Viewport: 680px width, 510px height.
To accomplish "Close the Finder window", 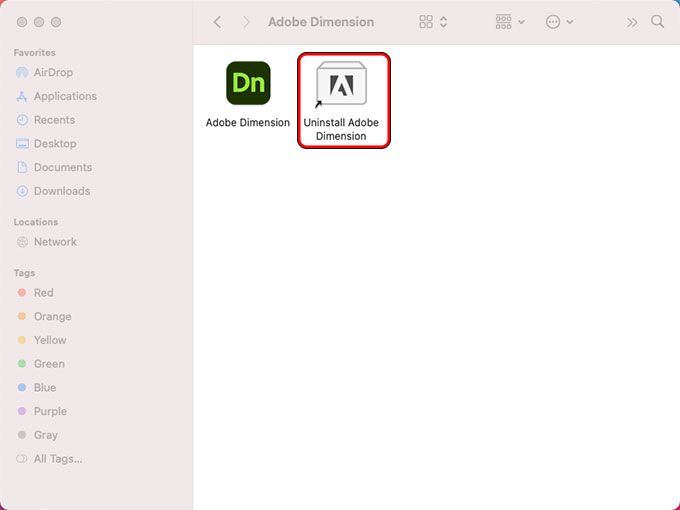I will [22, 22].
